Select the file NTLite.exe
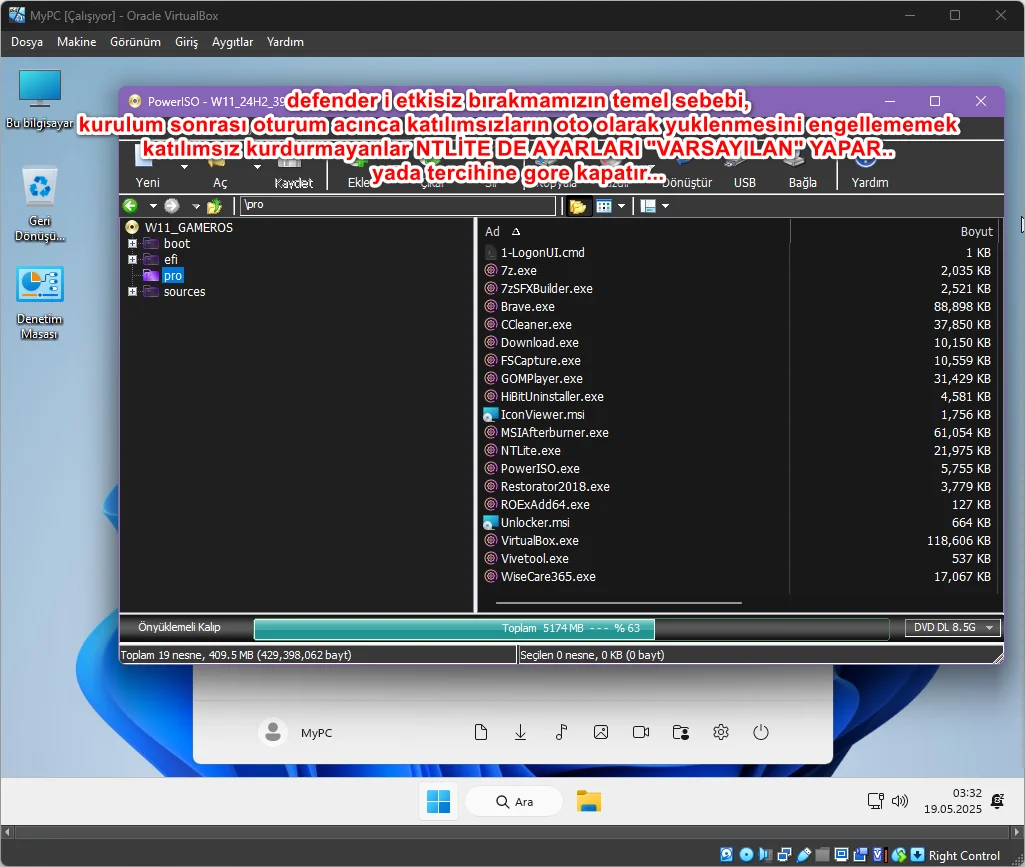Image resolution: width=1025 pixels, height=867 pixels. tap(530, 451)
